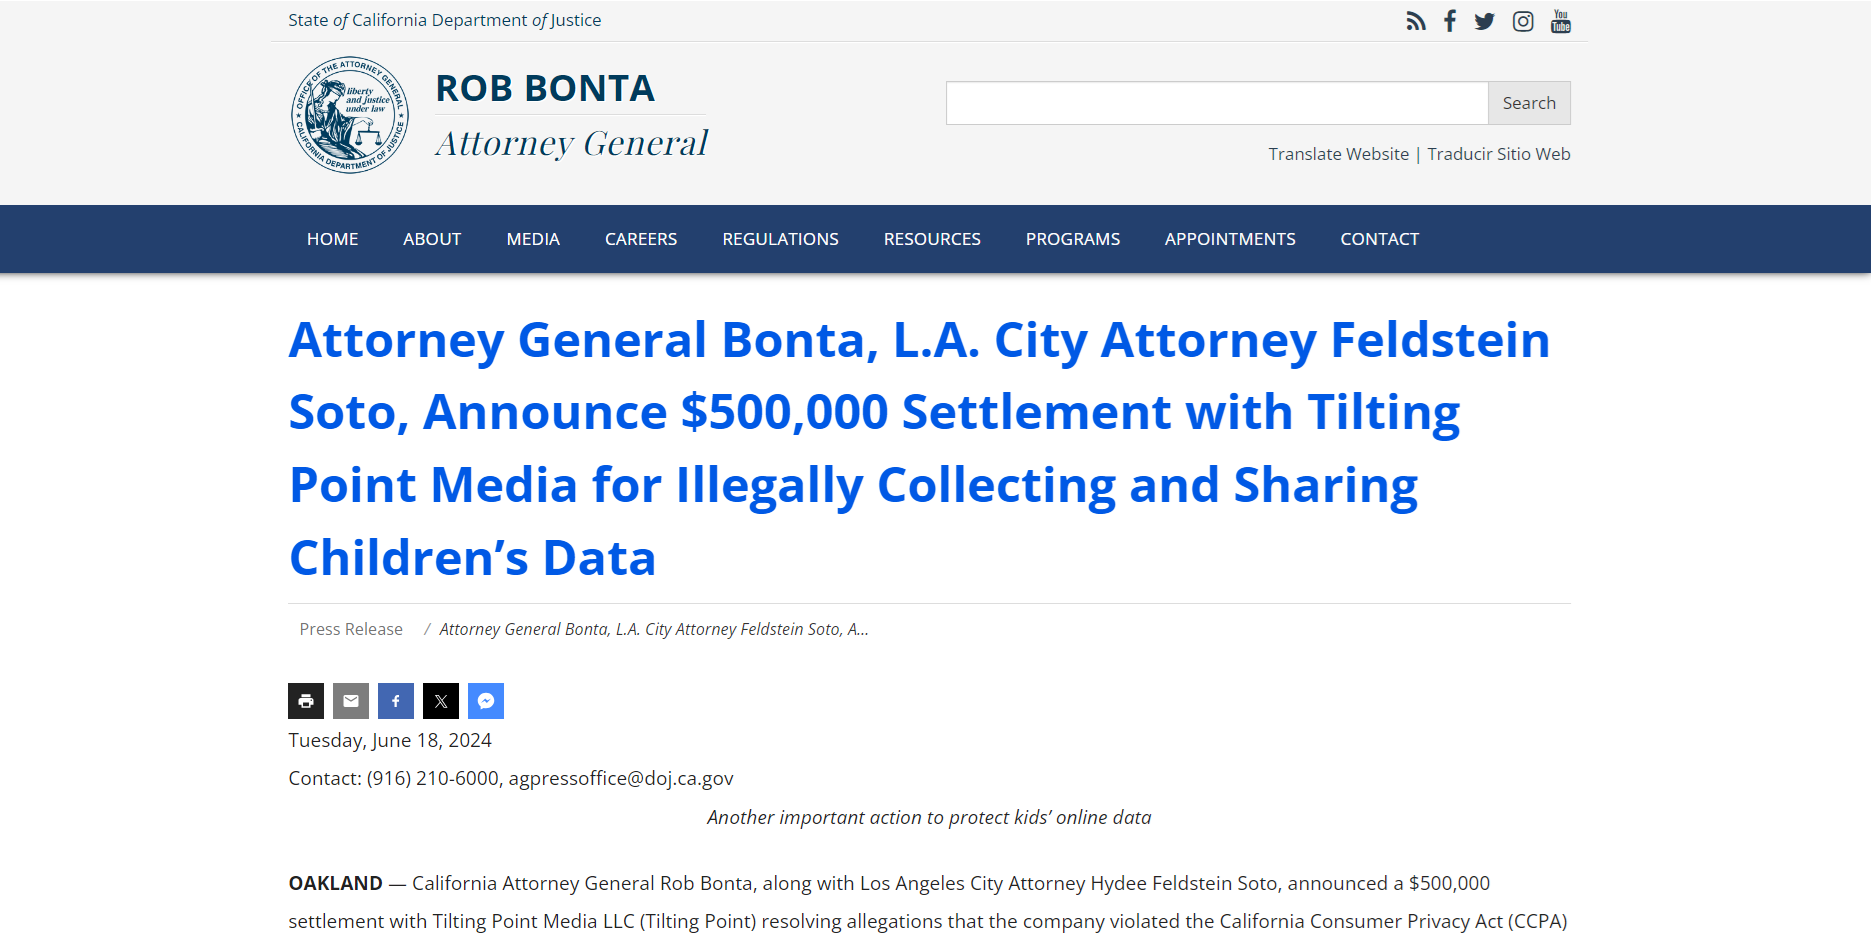Viewport: 1871px width, 942px height.
Task: Click the Press Release breadcrumb link
Action: 351,629
